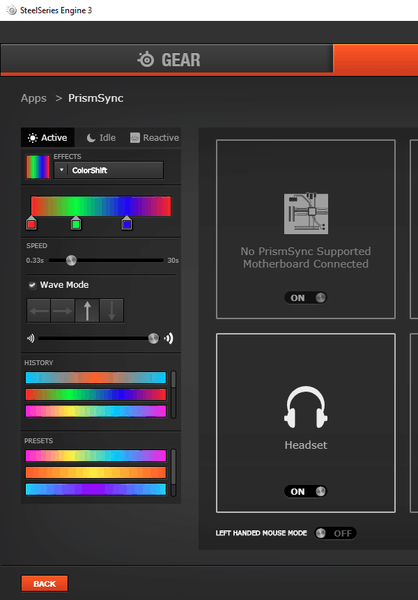Adjust the Speed slider handle

71,261
